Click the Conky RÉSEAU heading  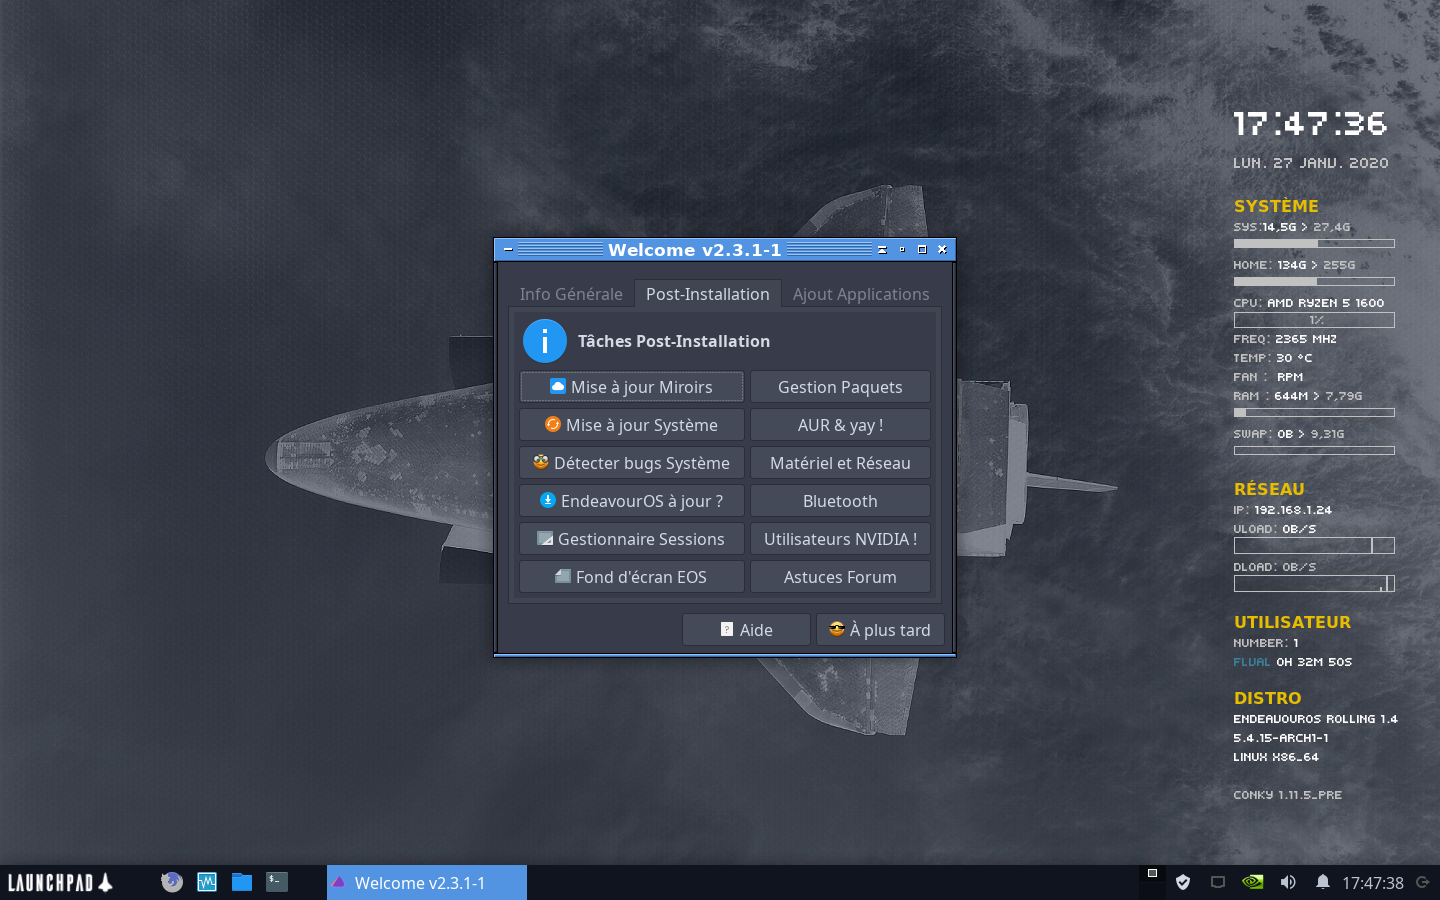[x=1269, y=489]
